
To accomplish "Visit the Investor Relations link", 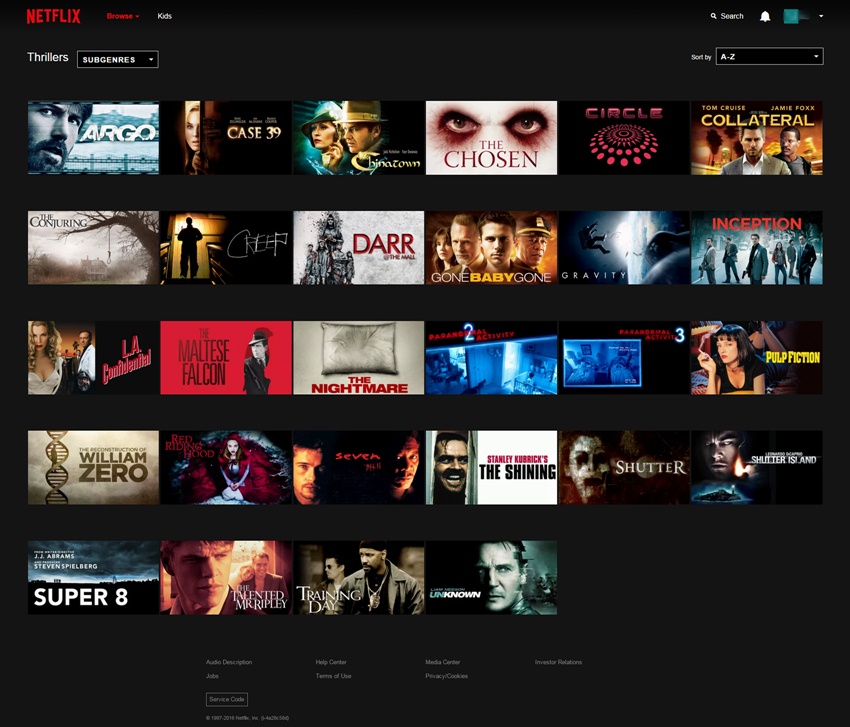I will pyautogui.click(x=558, y=662).
